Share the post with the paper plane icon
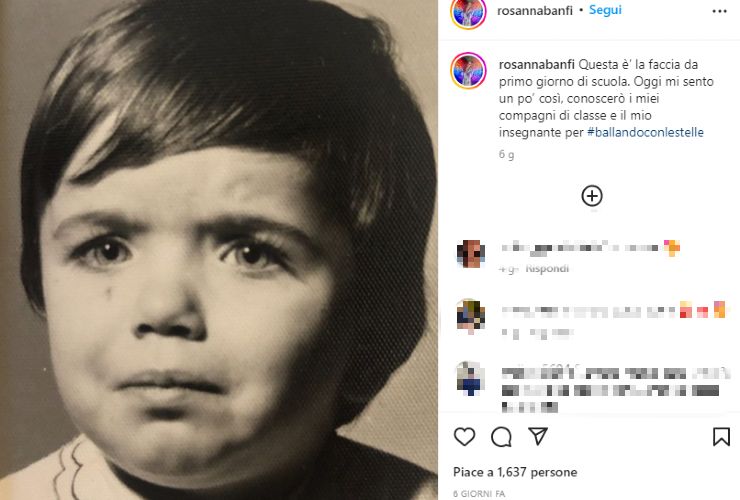This screenshot has height=500, width=740. pyautogui.click(x=537, y=437)
